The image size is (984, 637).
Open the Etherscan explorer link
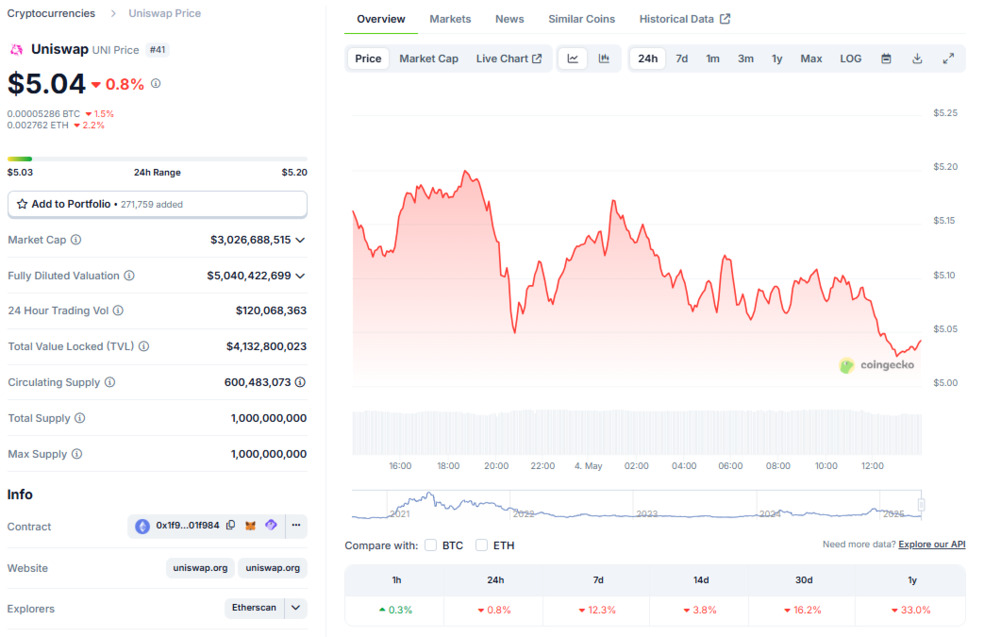[254, 608]
